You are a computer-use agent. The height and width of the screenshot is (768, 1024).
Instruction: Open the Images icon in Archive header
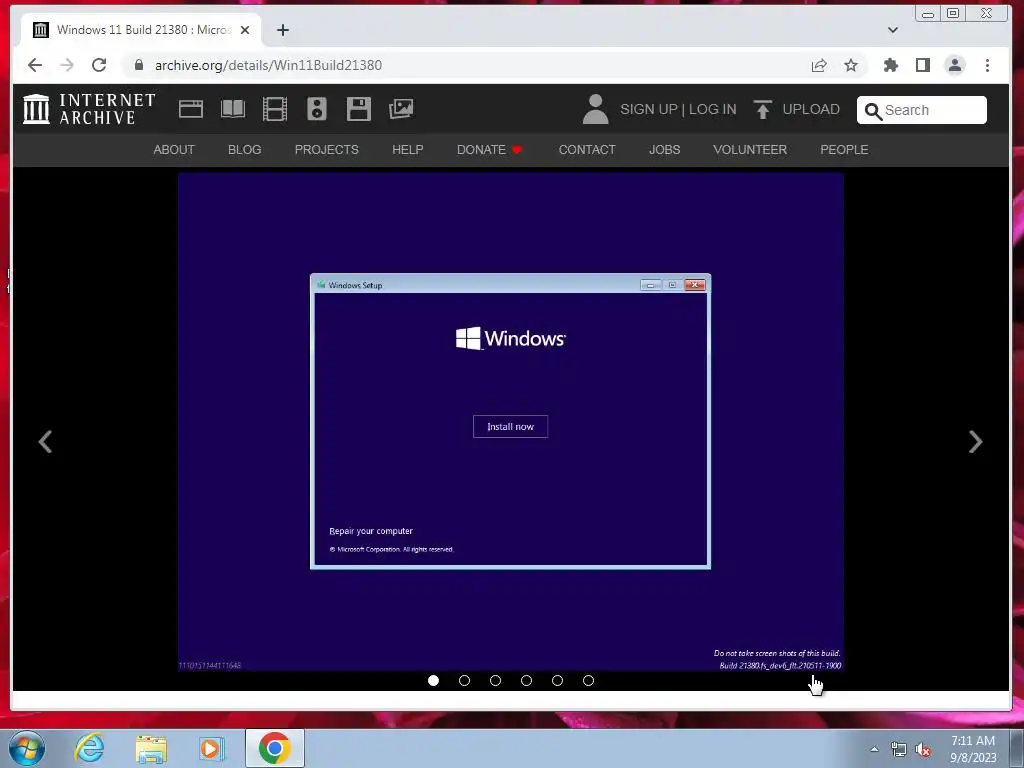tap(401, 109)
